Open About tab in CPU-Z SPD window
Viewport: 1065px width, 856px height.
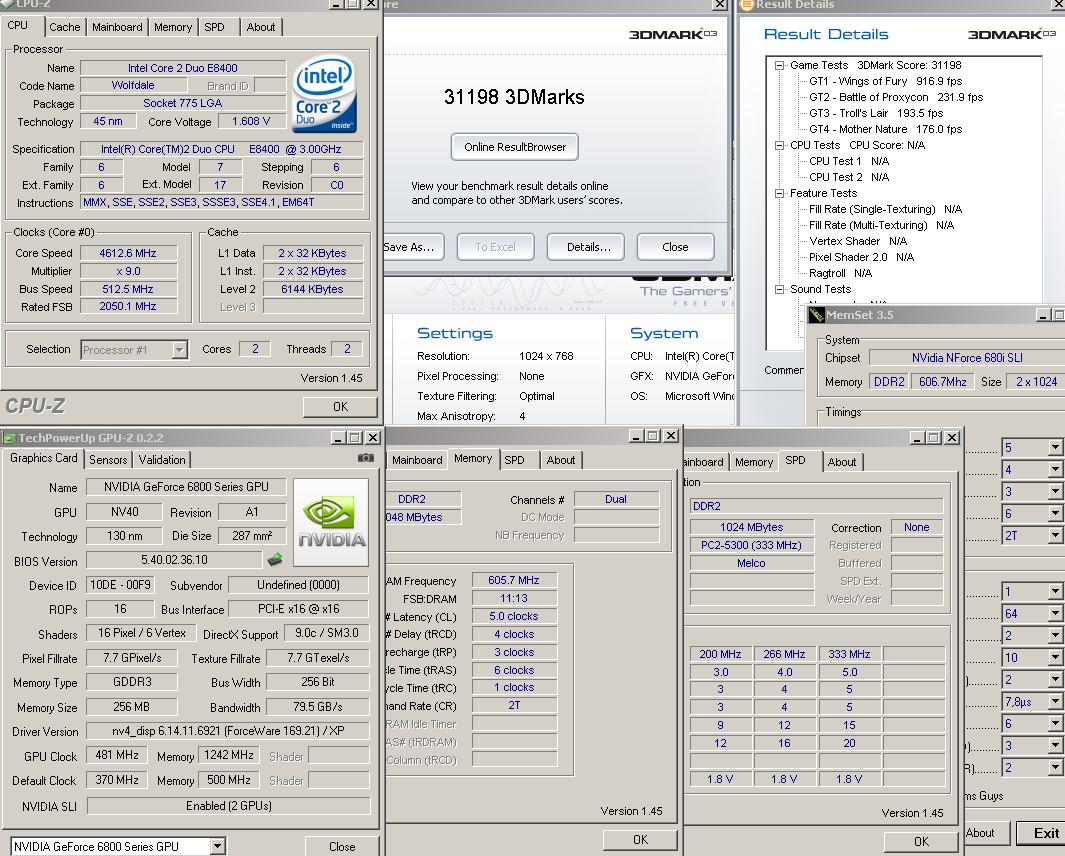pyautogui.click(x=842, y=462)
